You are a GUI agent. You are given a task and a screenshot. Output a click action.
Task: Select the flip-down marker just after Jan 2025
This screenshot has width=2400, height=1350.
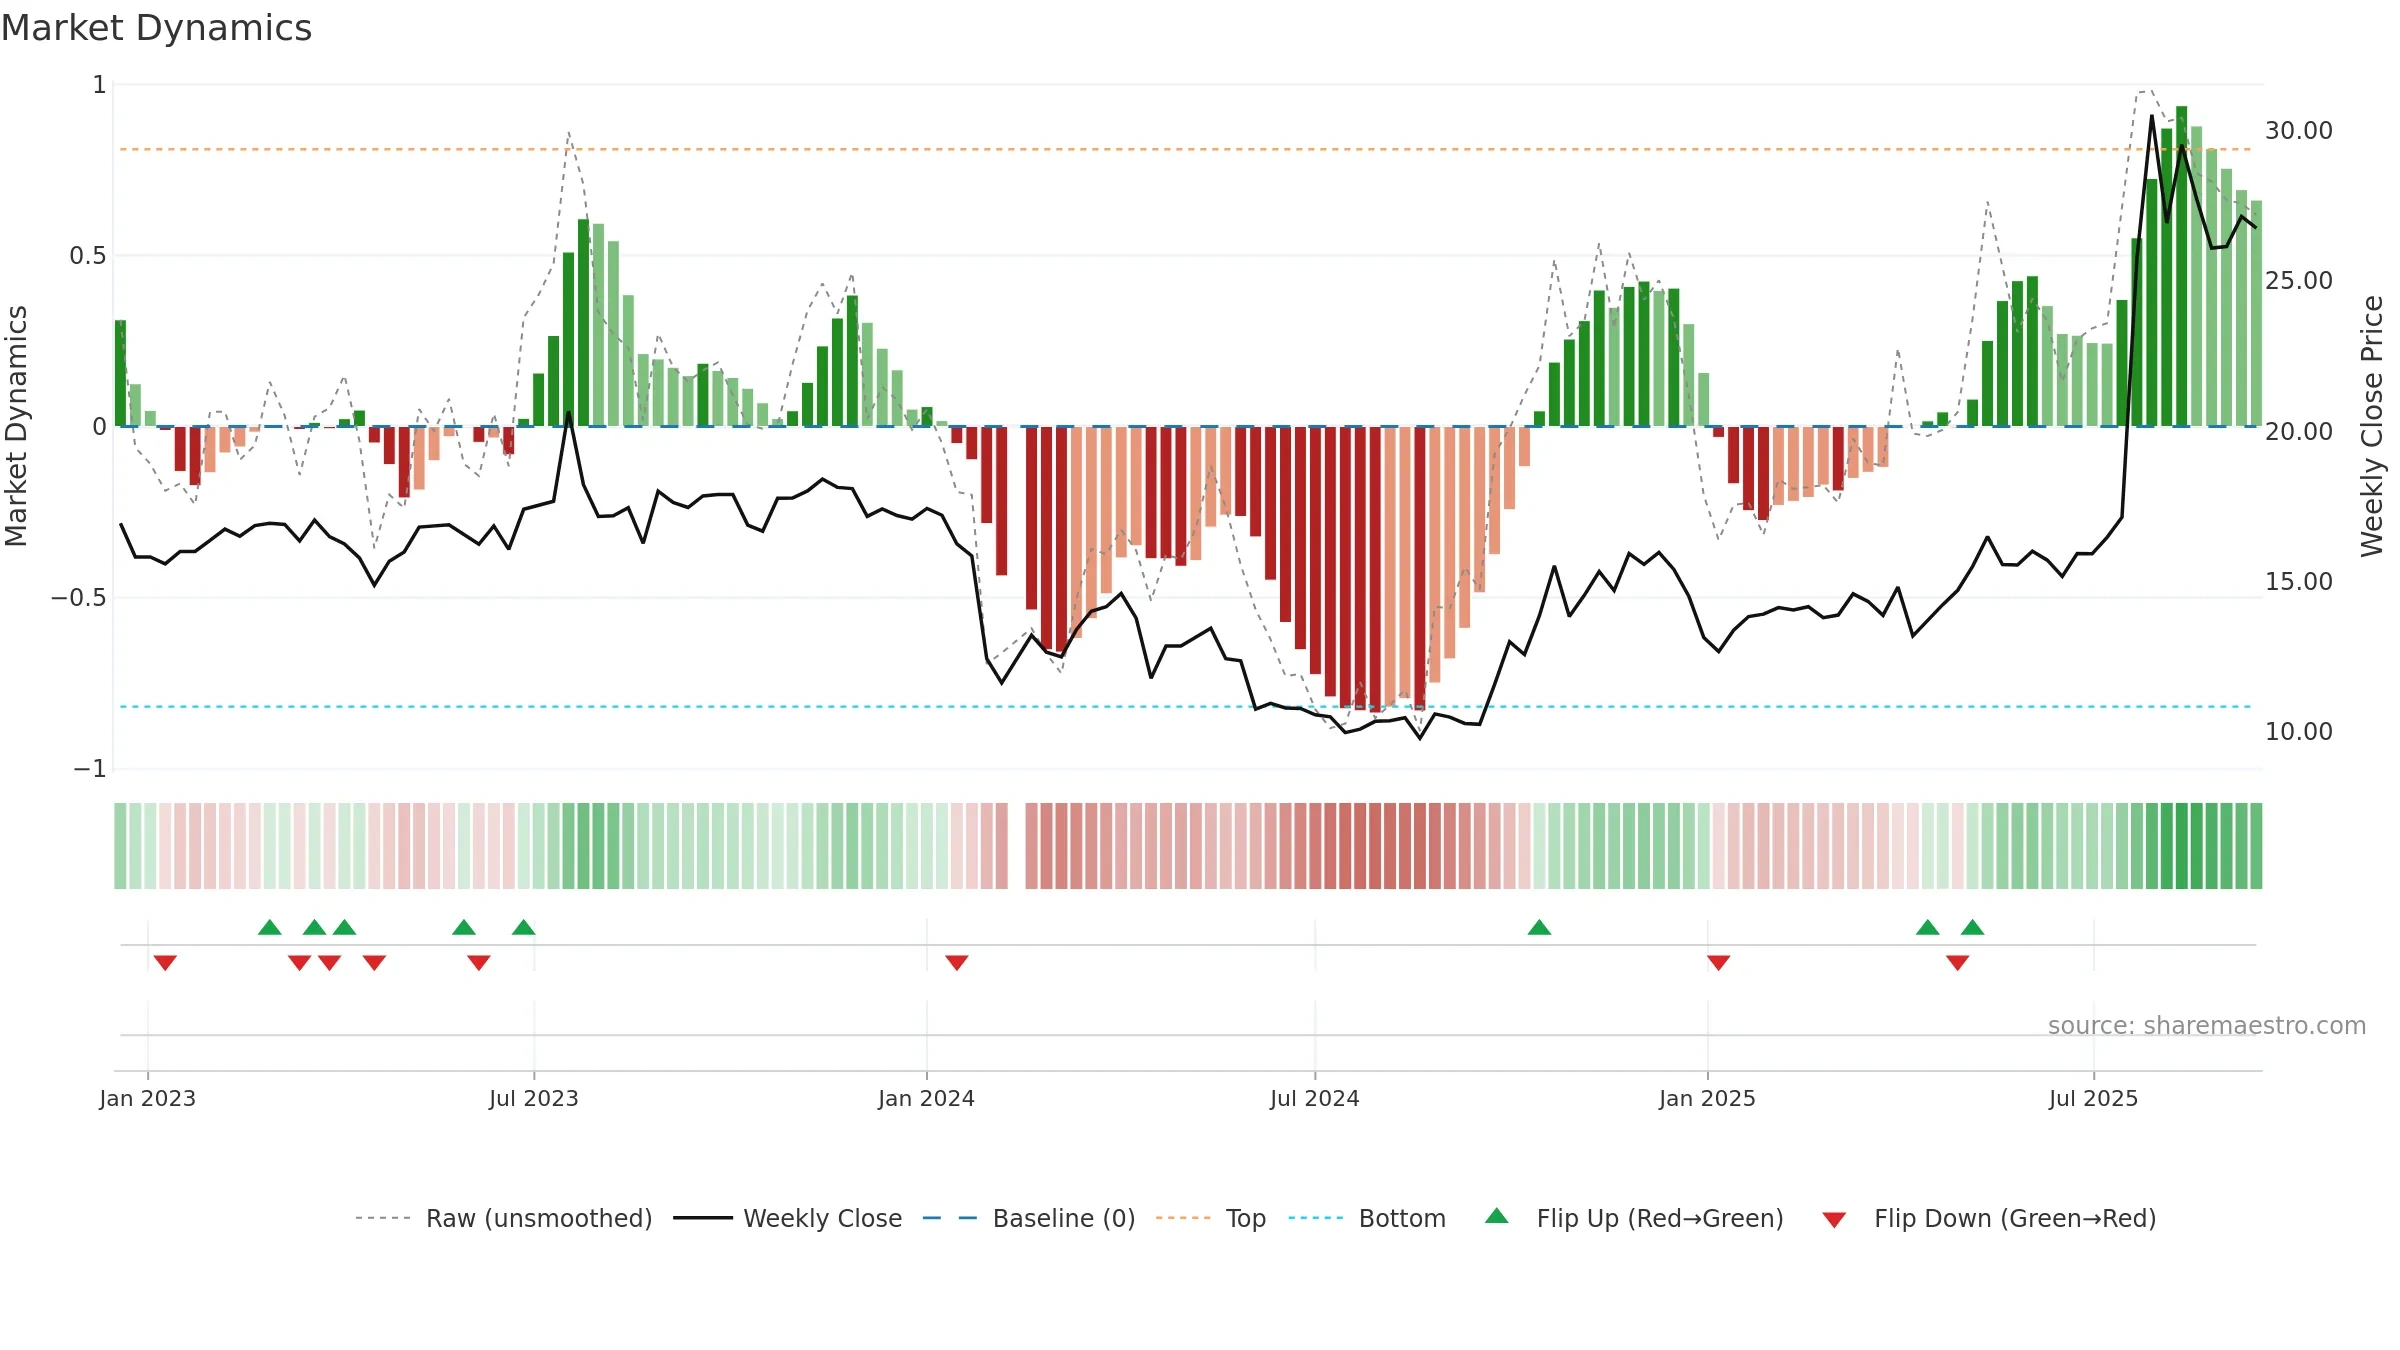pos(1719,963)
